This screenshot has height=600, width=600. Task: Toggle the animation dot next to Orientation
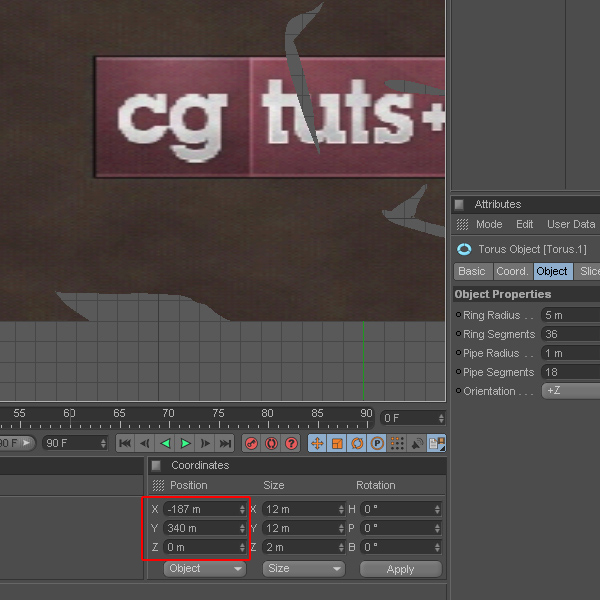coord(458,391)
